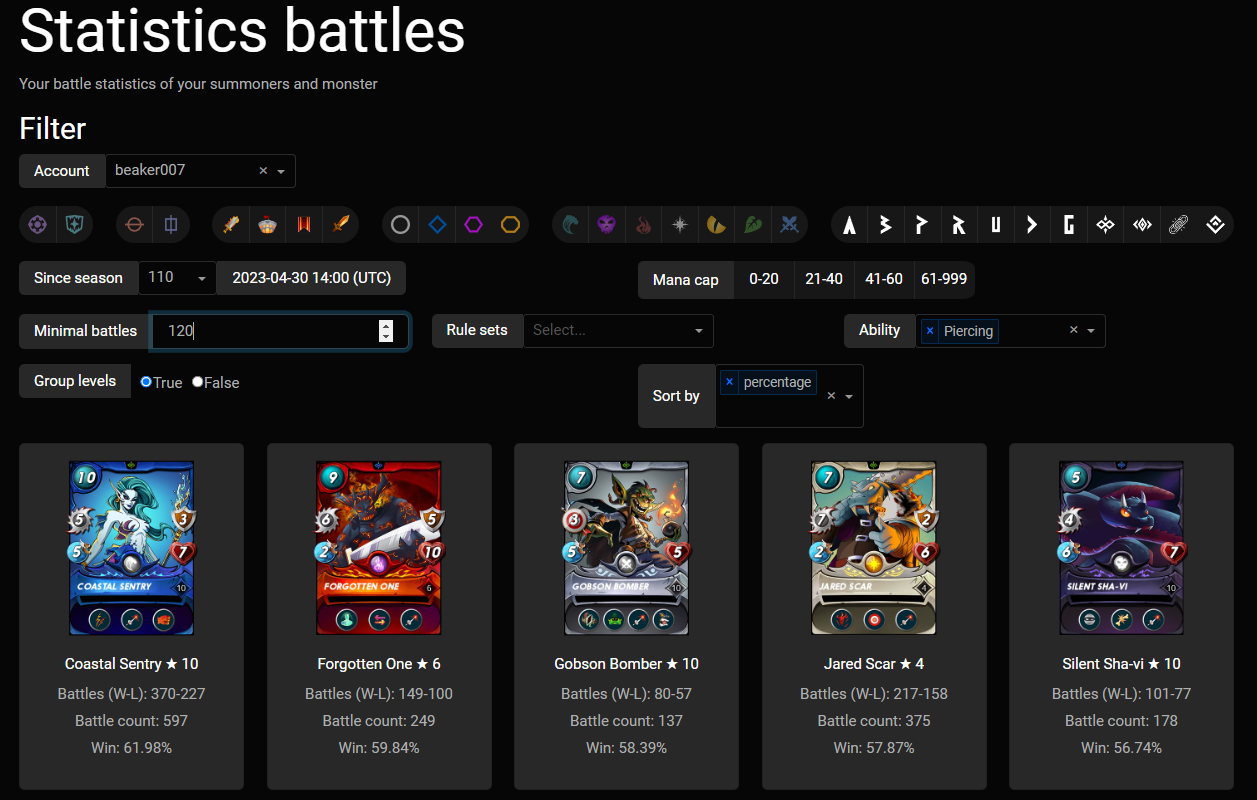
Task: Select the 21-40 mana cap range
Action: (x=824, y=280)
